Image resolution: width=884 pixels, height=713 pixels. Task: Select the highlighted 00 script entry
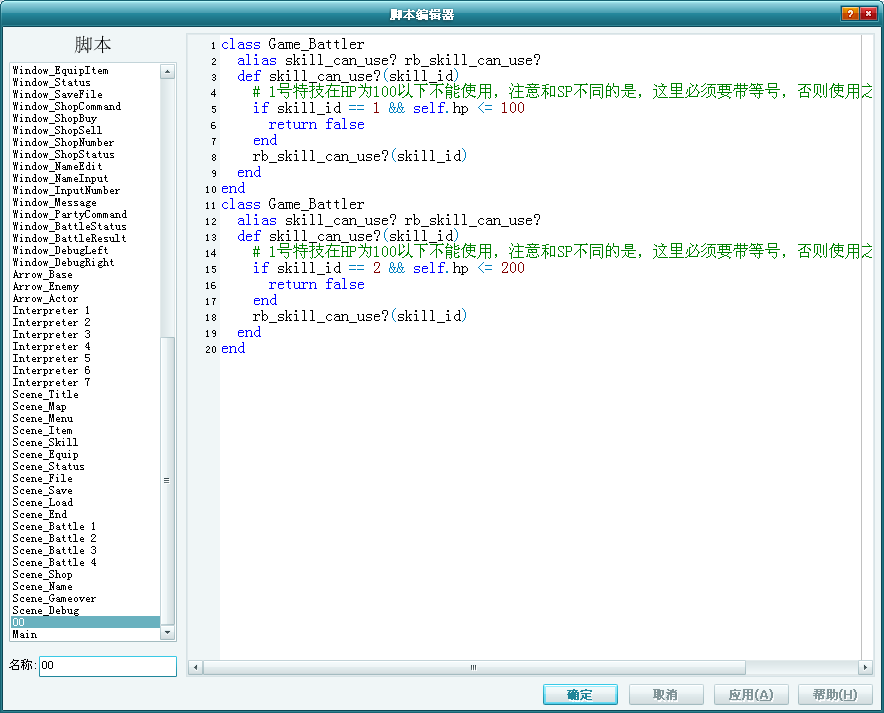pyautogui.click(x=85, y=622)
